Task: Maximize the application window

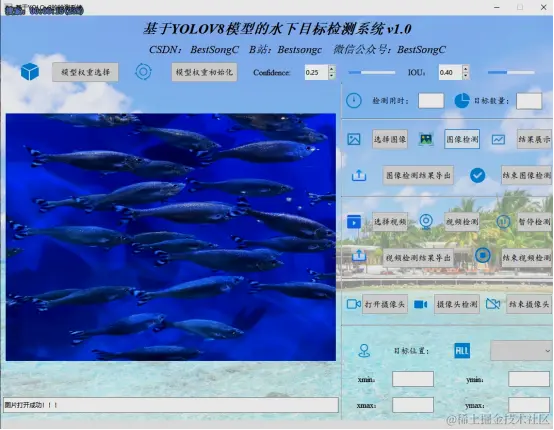Action: pos(520,7)
